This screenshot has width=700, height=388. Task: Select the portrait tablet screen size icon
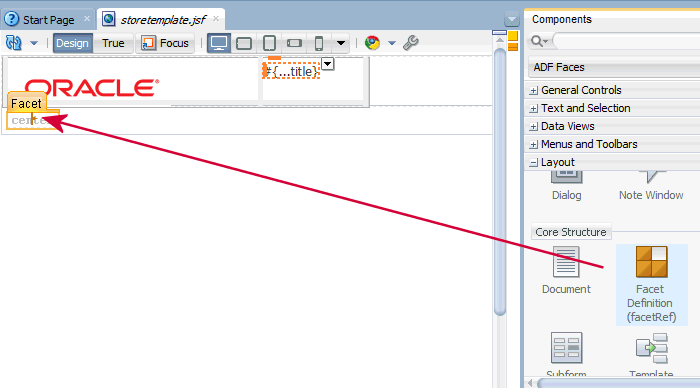coord(269,43)
